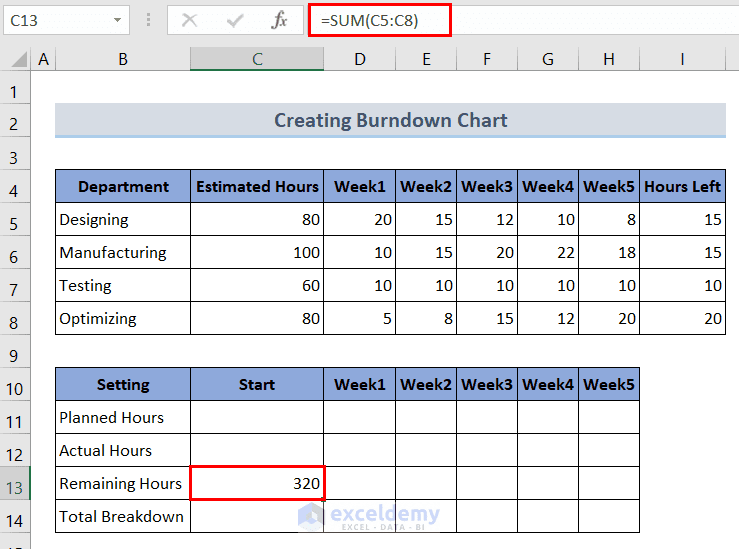739x549 pixels.
Task: Select column B header
Action: click(x=123, y=59)
